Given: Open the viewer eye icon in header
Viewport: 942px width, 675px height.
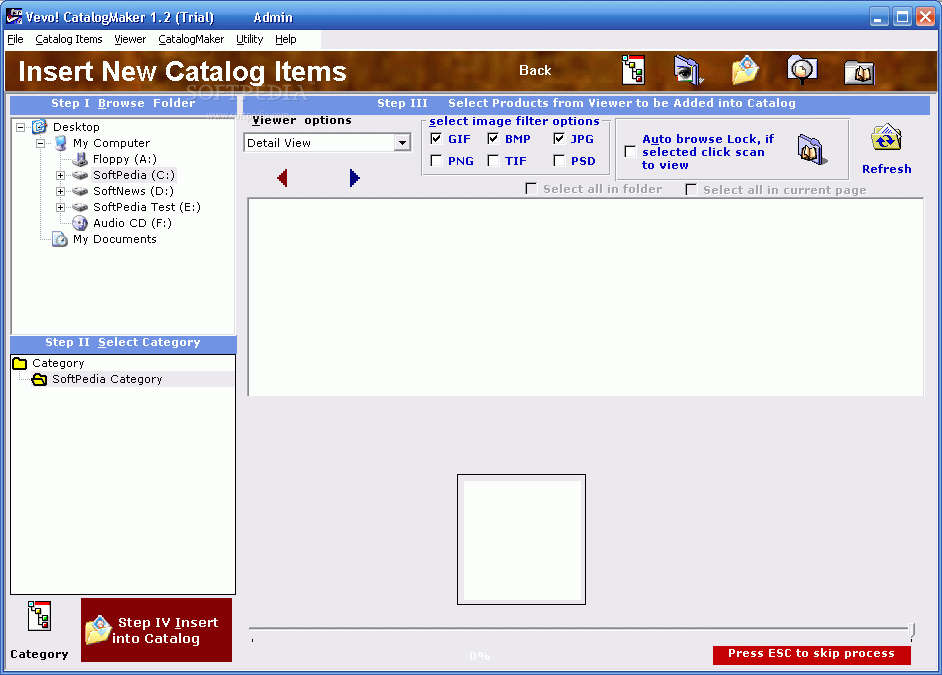Looking at the screenshot, I should [x=688, y=70].
